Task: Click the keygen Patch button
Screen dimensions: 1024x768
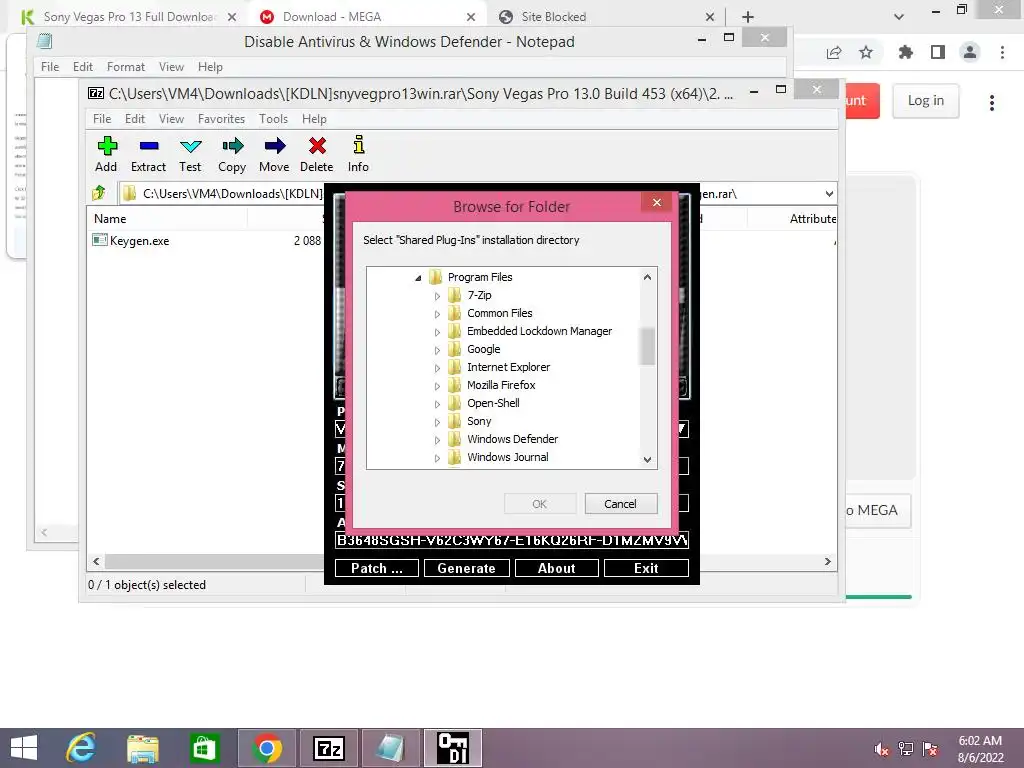Action: 377,568
